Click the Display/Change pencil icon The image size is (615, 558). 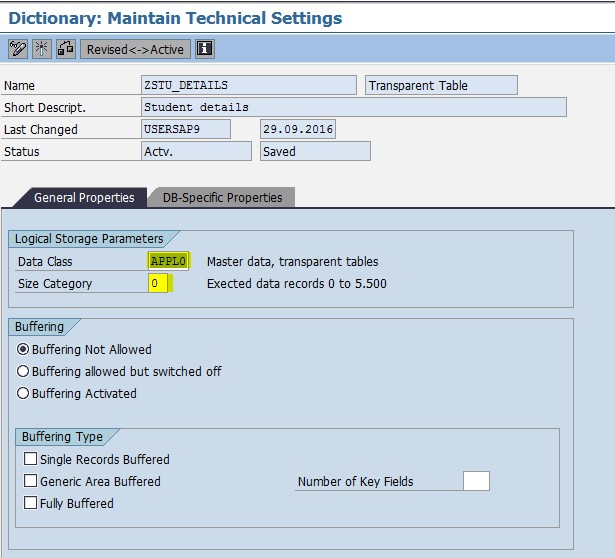pyautogui.click(x=18, y=49)
